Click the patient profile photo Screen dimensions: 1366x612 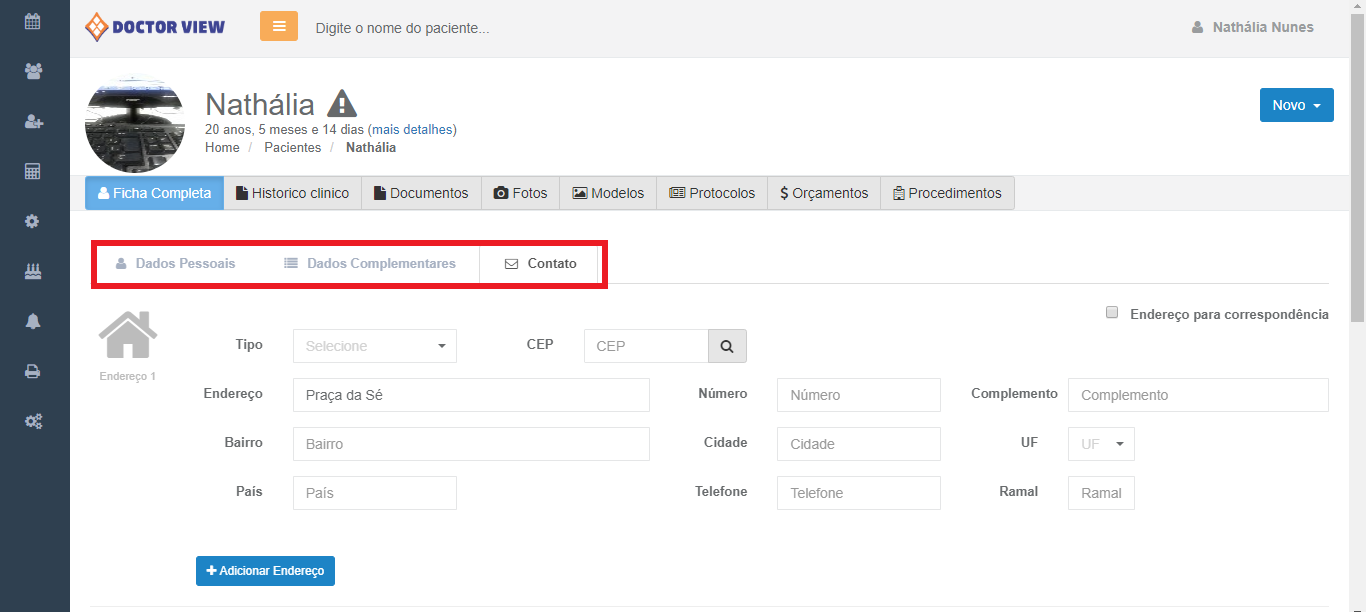coord(135,124)
